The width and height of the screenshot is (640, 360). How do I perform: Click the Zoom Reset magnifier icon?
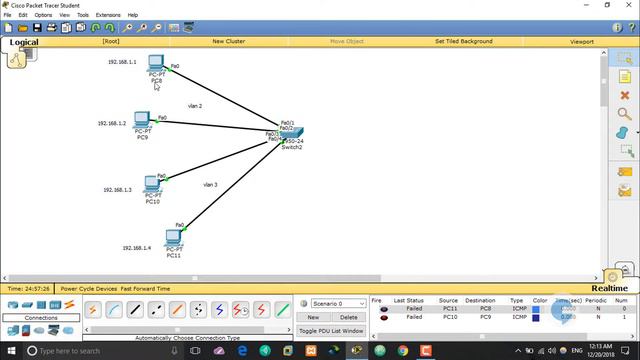(x=142, y=28)
